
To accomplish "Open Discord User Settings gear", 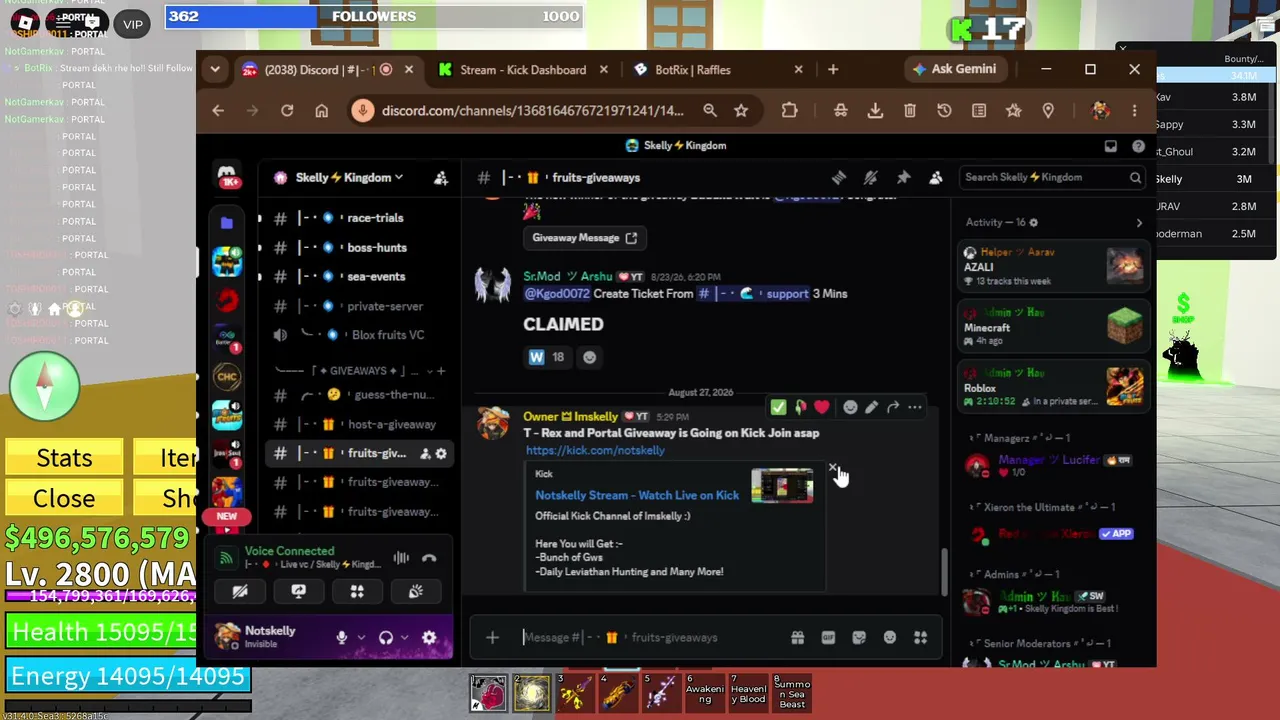I will (429, 637).
